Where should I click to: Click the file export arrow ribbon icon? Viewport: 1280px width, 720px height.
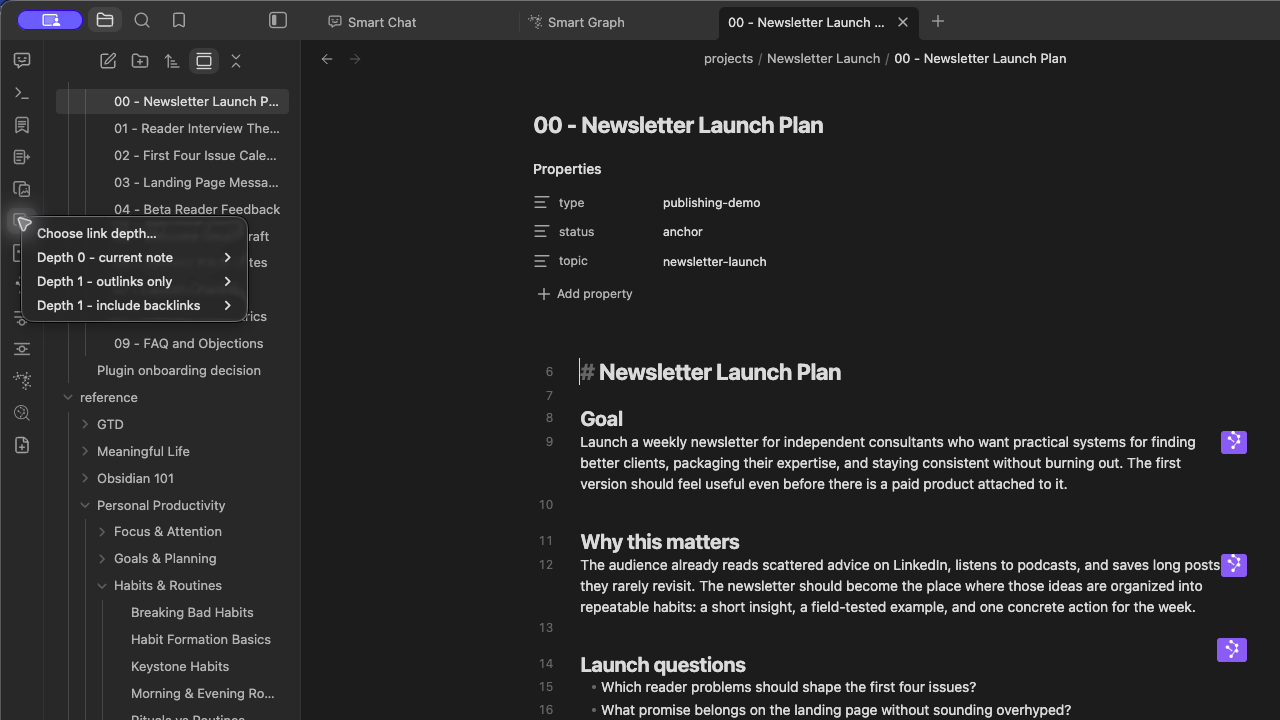click(22, 157)
